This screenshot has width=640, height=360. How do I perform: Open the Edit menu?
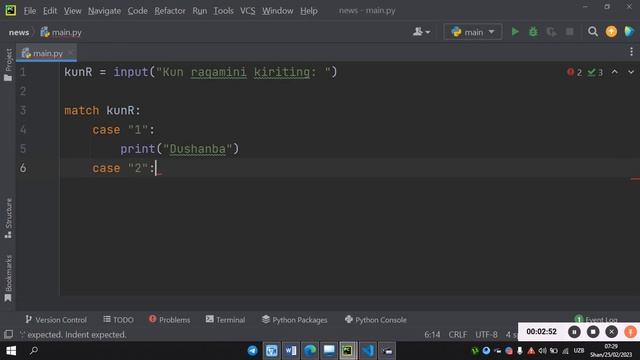50,11
